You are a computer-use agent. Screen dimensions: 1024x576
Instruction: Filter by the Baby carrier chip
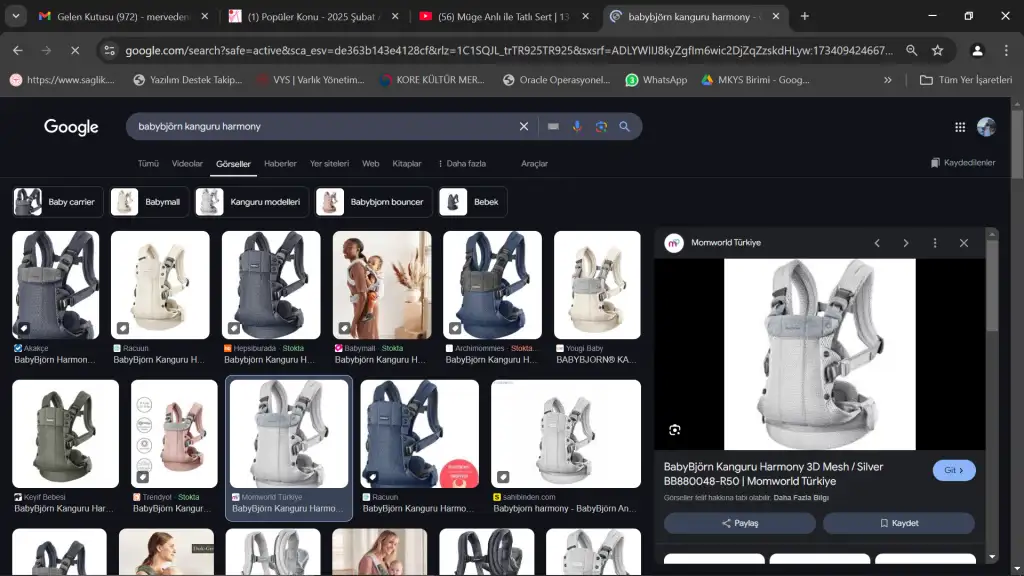[x=58, y=202]
